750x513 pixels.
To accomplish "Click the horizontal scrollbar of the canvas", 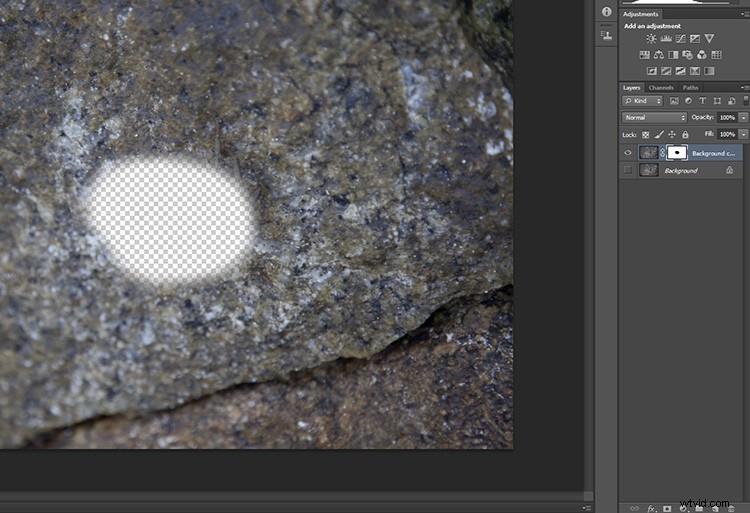I will 292,496.
